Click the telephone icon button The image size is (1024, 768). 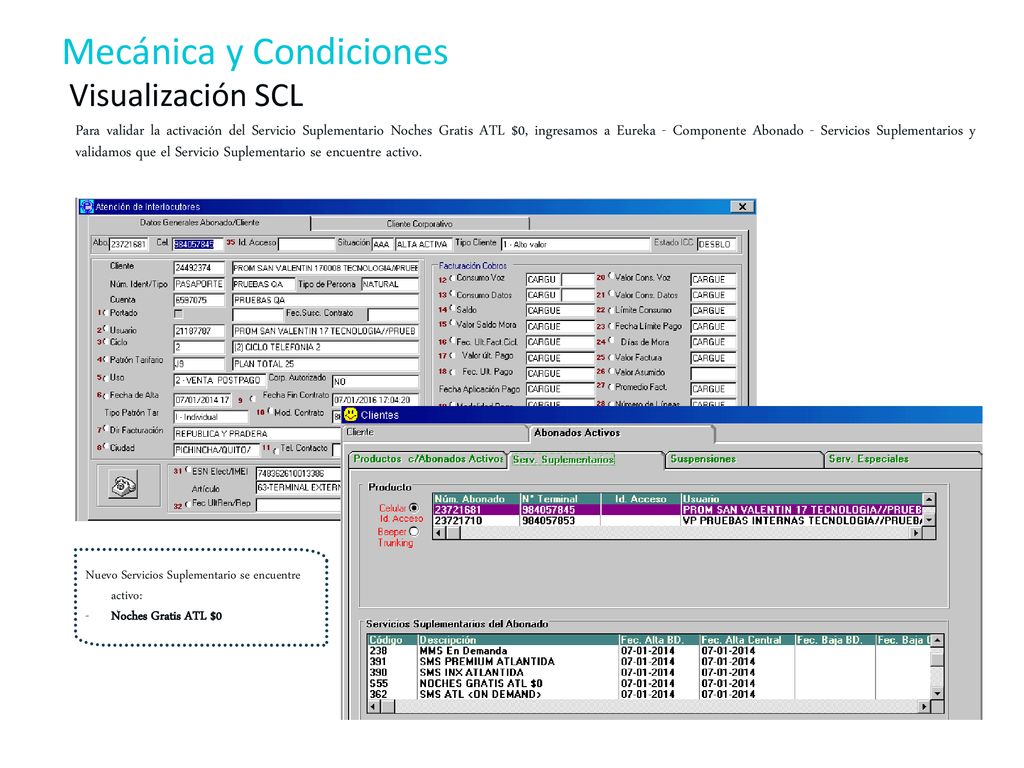123,486
